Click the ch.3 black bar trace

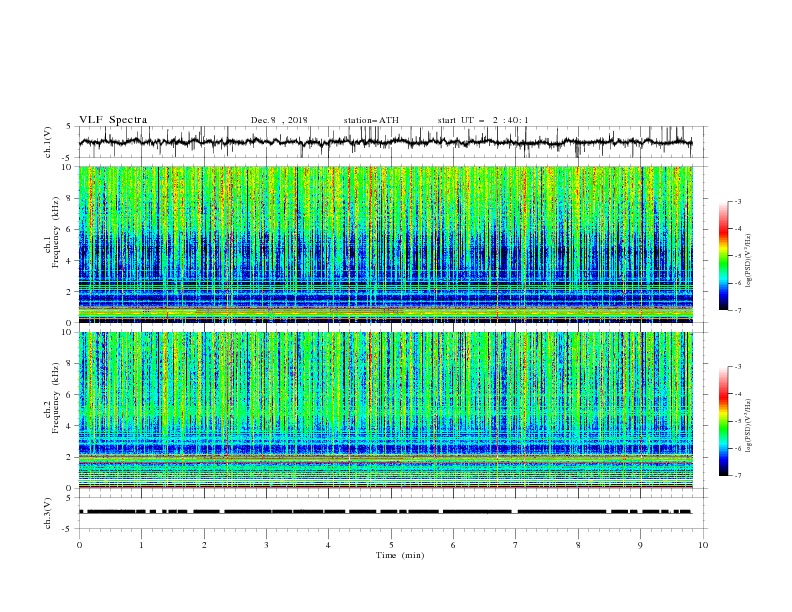click(385, 512)
